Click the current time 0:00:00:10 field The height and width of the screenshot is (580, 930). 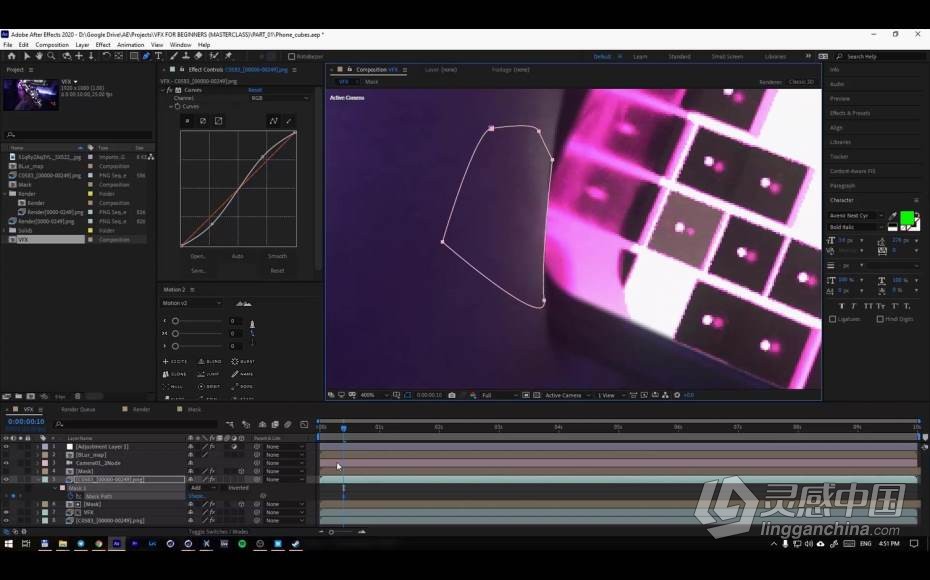(26, 422)
